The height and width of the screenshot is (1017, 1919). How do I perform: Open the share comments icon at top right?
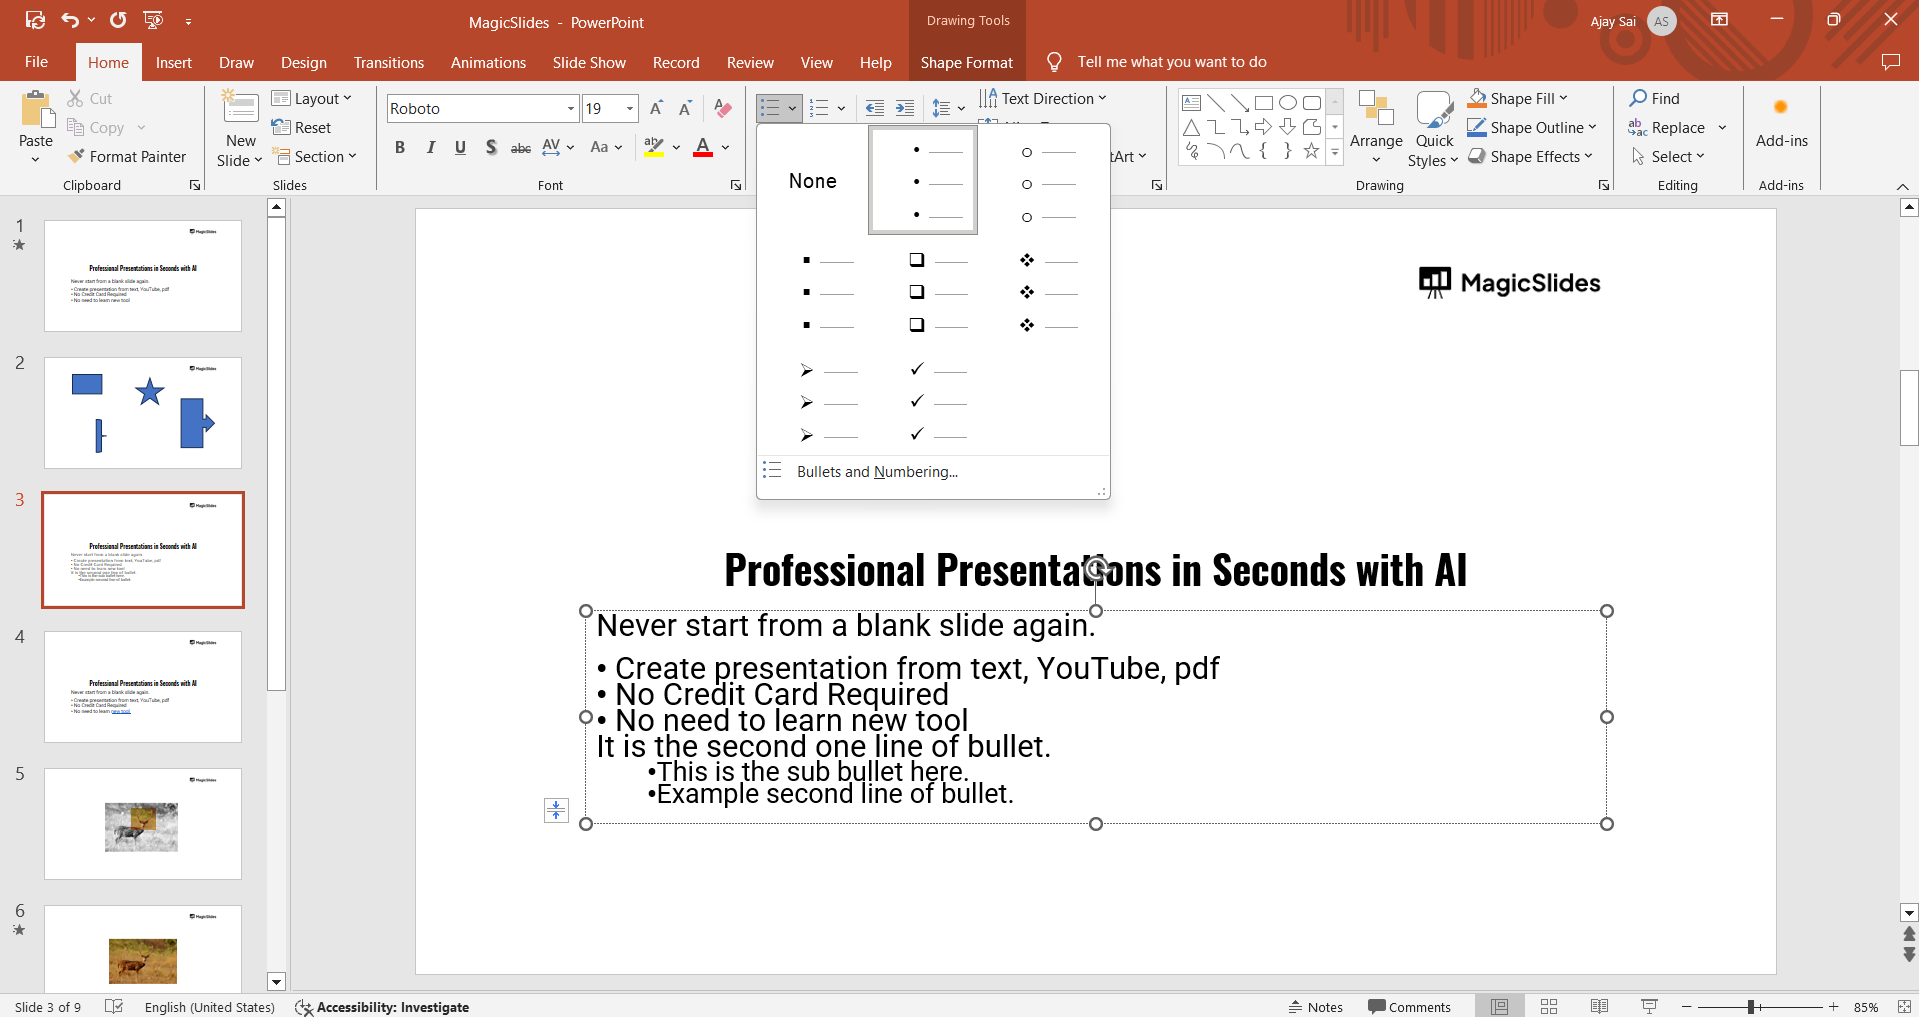(x=1890, y=62)
